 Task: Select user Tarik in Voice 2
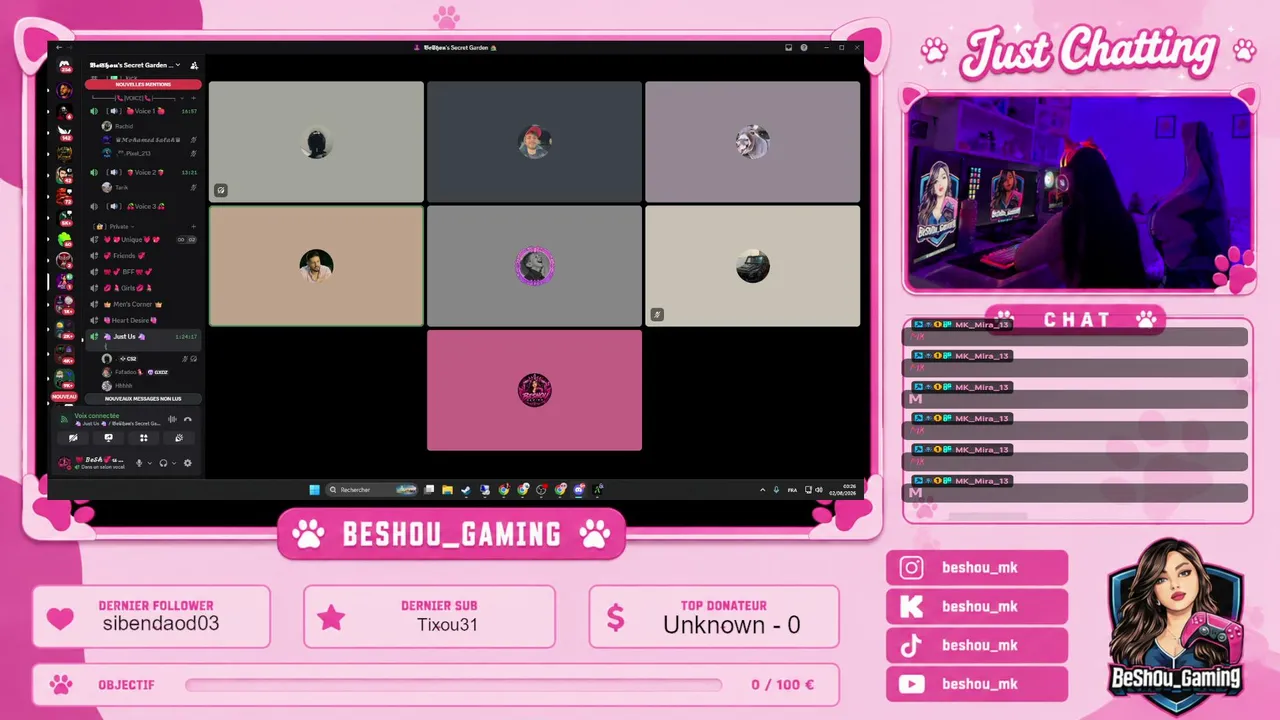(x=150, y=187)
